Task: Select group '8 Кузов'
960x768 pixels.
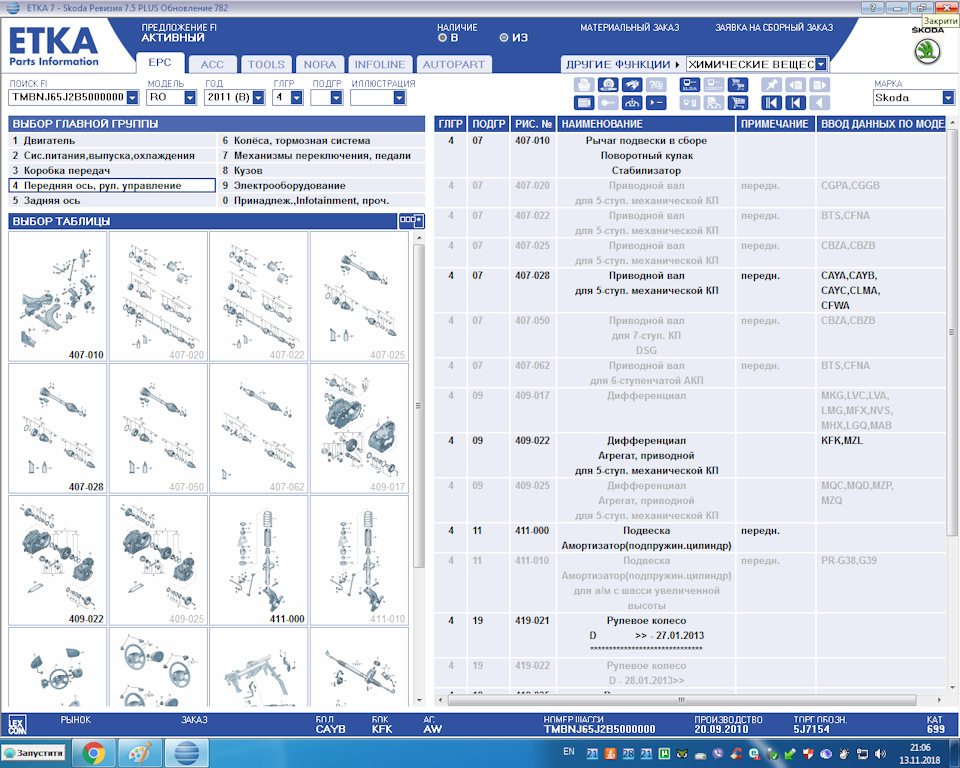Action: tap(321, 170)
